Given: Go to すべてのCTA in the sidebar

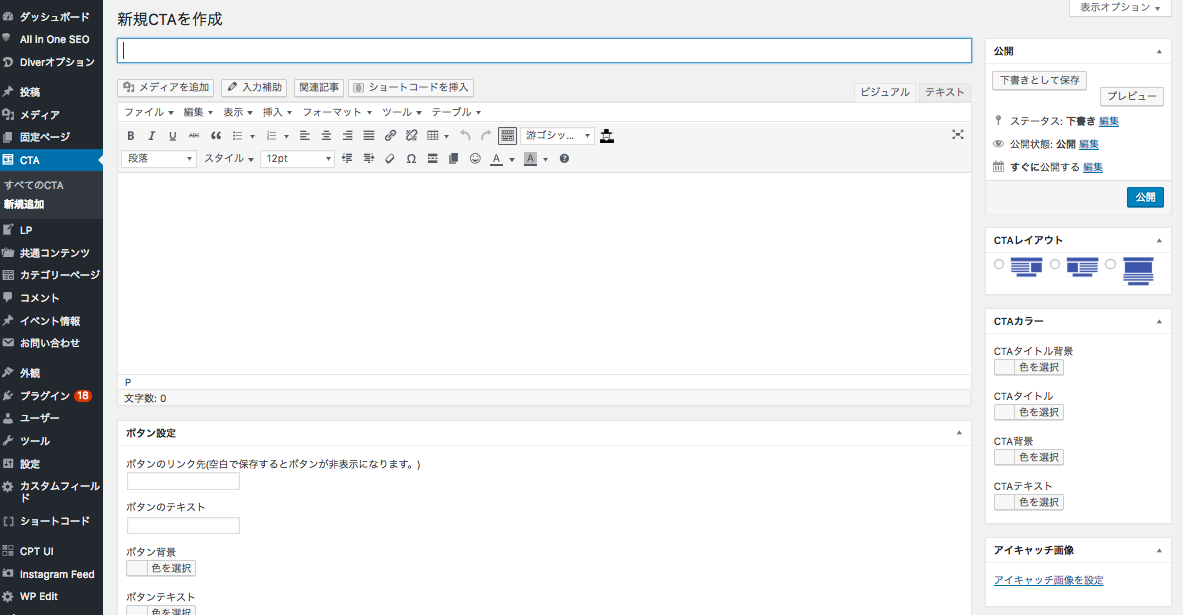Looking at the screenshot, I should (34, 185).
